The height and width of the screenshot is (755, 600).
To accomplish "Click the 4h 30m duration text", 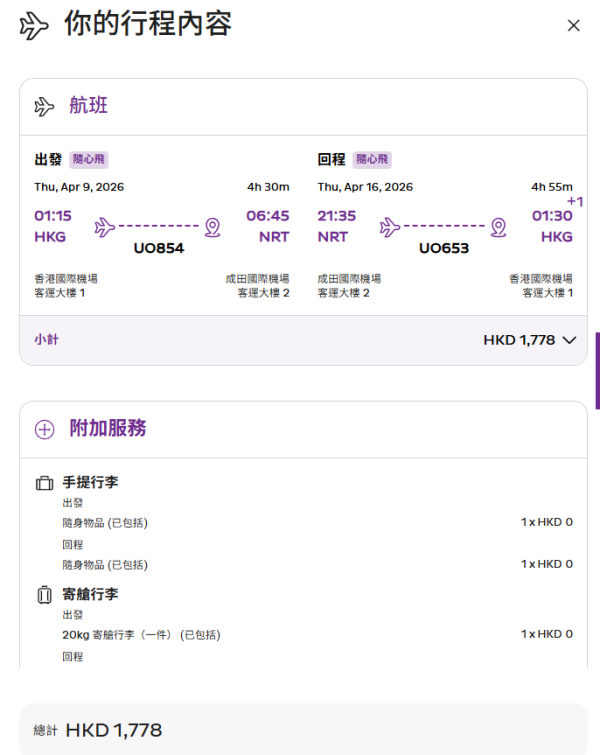I will 268,187.
